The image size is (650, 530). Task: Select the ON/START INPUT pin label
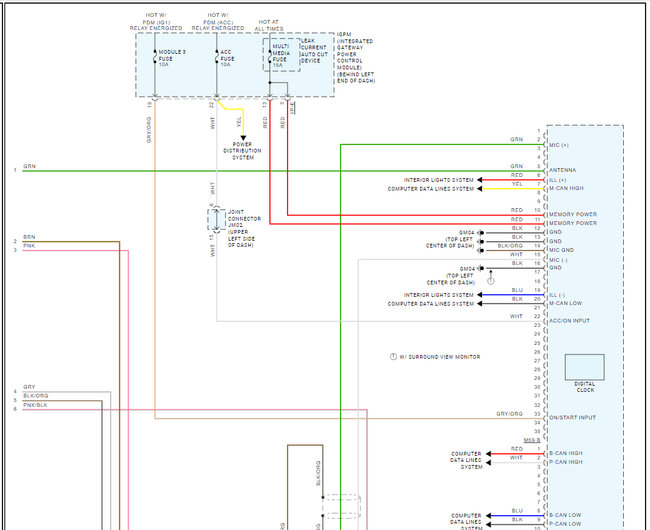click(574, 417)
